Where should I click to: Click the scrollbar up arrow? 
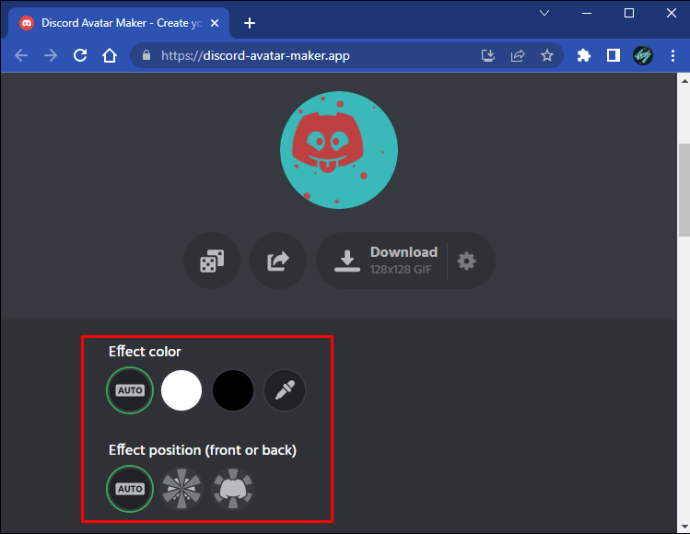(684, 81)
